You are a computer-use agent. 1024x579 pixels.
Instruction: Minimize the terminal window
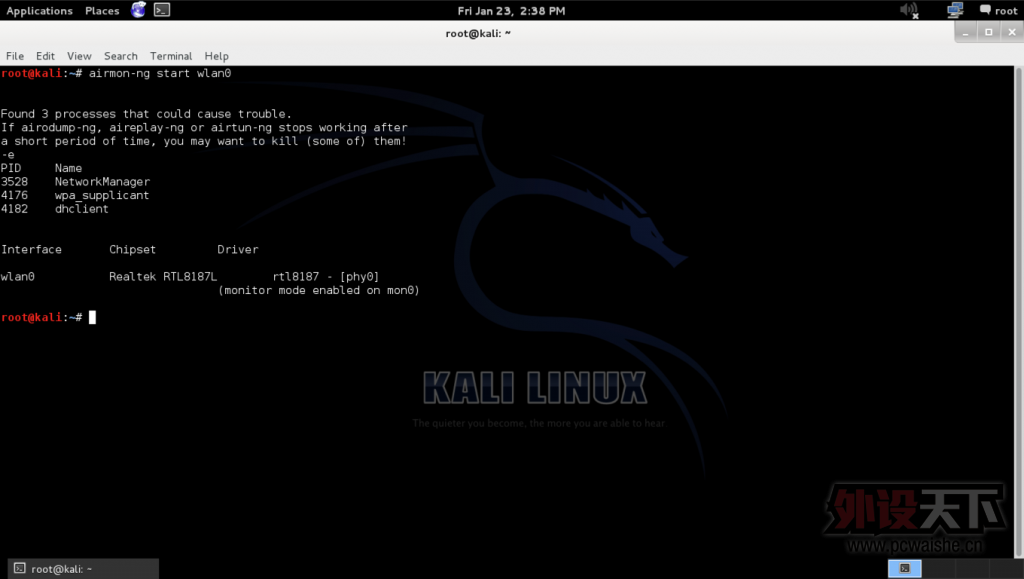pyautogui.click(x=966, y=32)
